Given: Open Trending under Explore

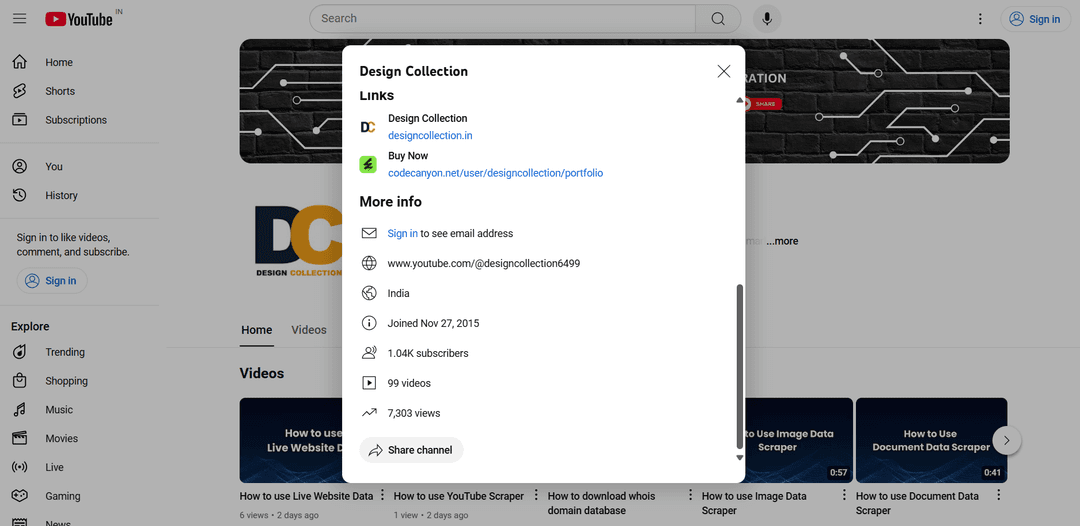Looking at the screenshot, I should pyautogui.click(x=80, y=352).
